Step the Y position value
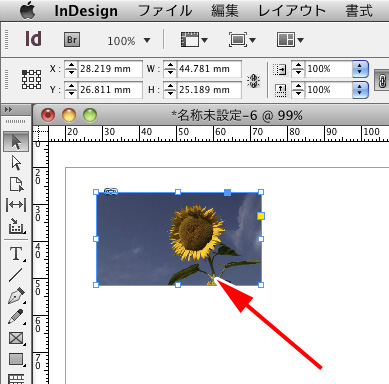Screen dimensions: 389x384 (71, 90)
